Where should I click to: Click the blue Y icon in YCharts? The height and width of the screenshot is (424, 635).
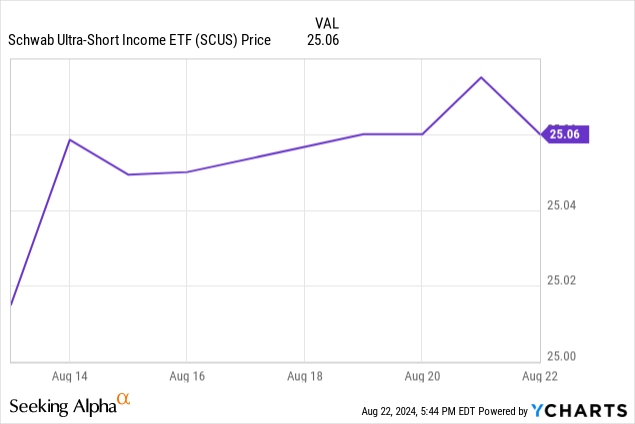(538, 410)
